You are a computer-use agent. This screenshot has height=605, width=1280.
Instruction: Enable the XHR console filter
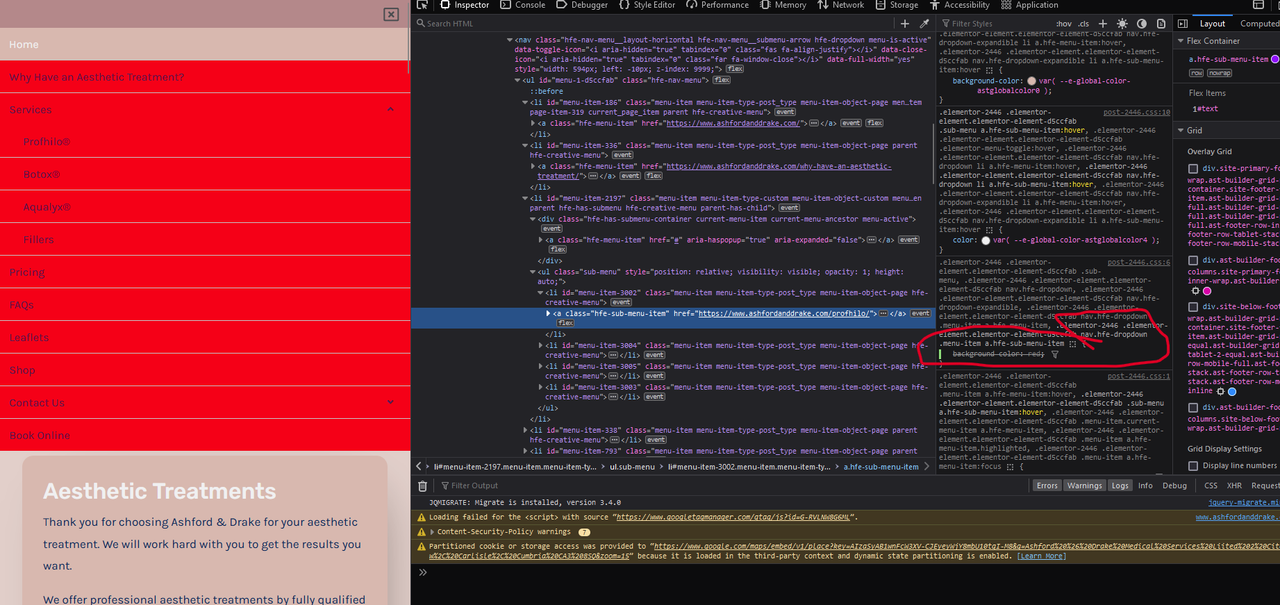click(1234, 485)
